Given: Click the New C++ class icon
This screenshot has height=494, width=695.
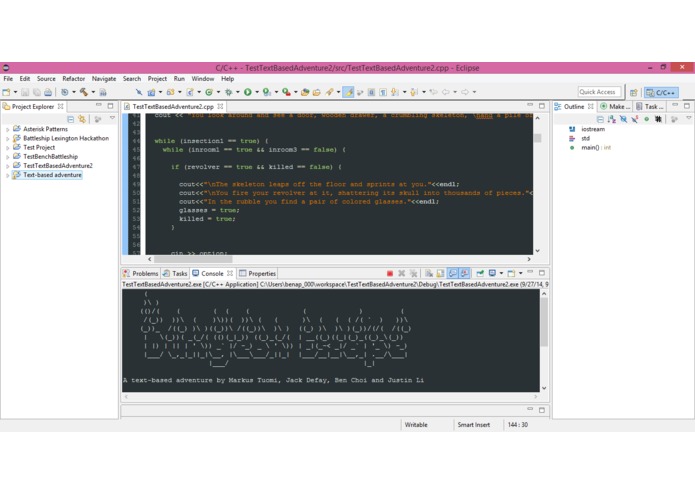Looking at the screenshot, I should [x=209, y=92].
